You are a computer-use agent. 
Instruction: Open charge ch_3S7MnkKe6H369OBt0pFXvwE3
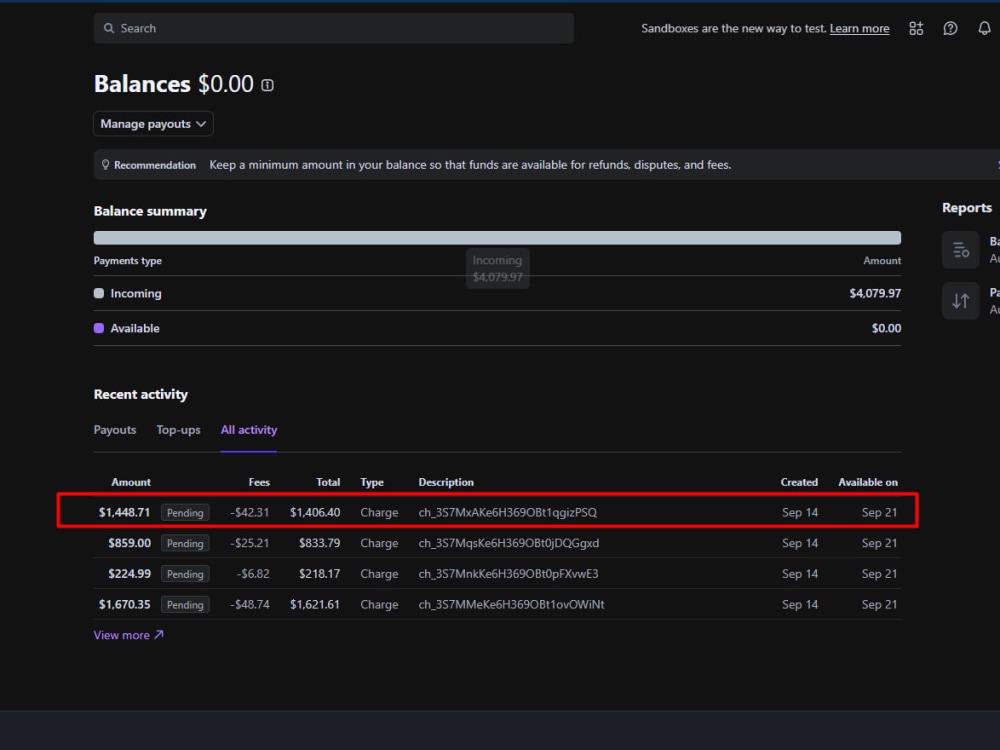point(508,574)
